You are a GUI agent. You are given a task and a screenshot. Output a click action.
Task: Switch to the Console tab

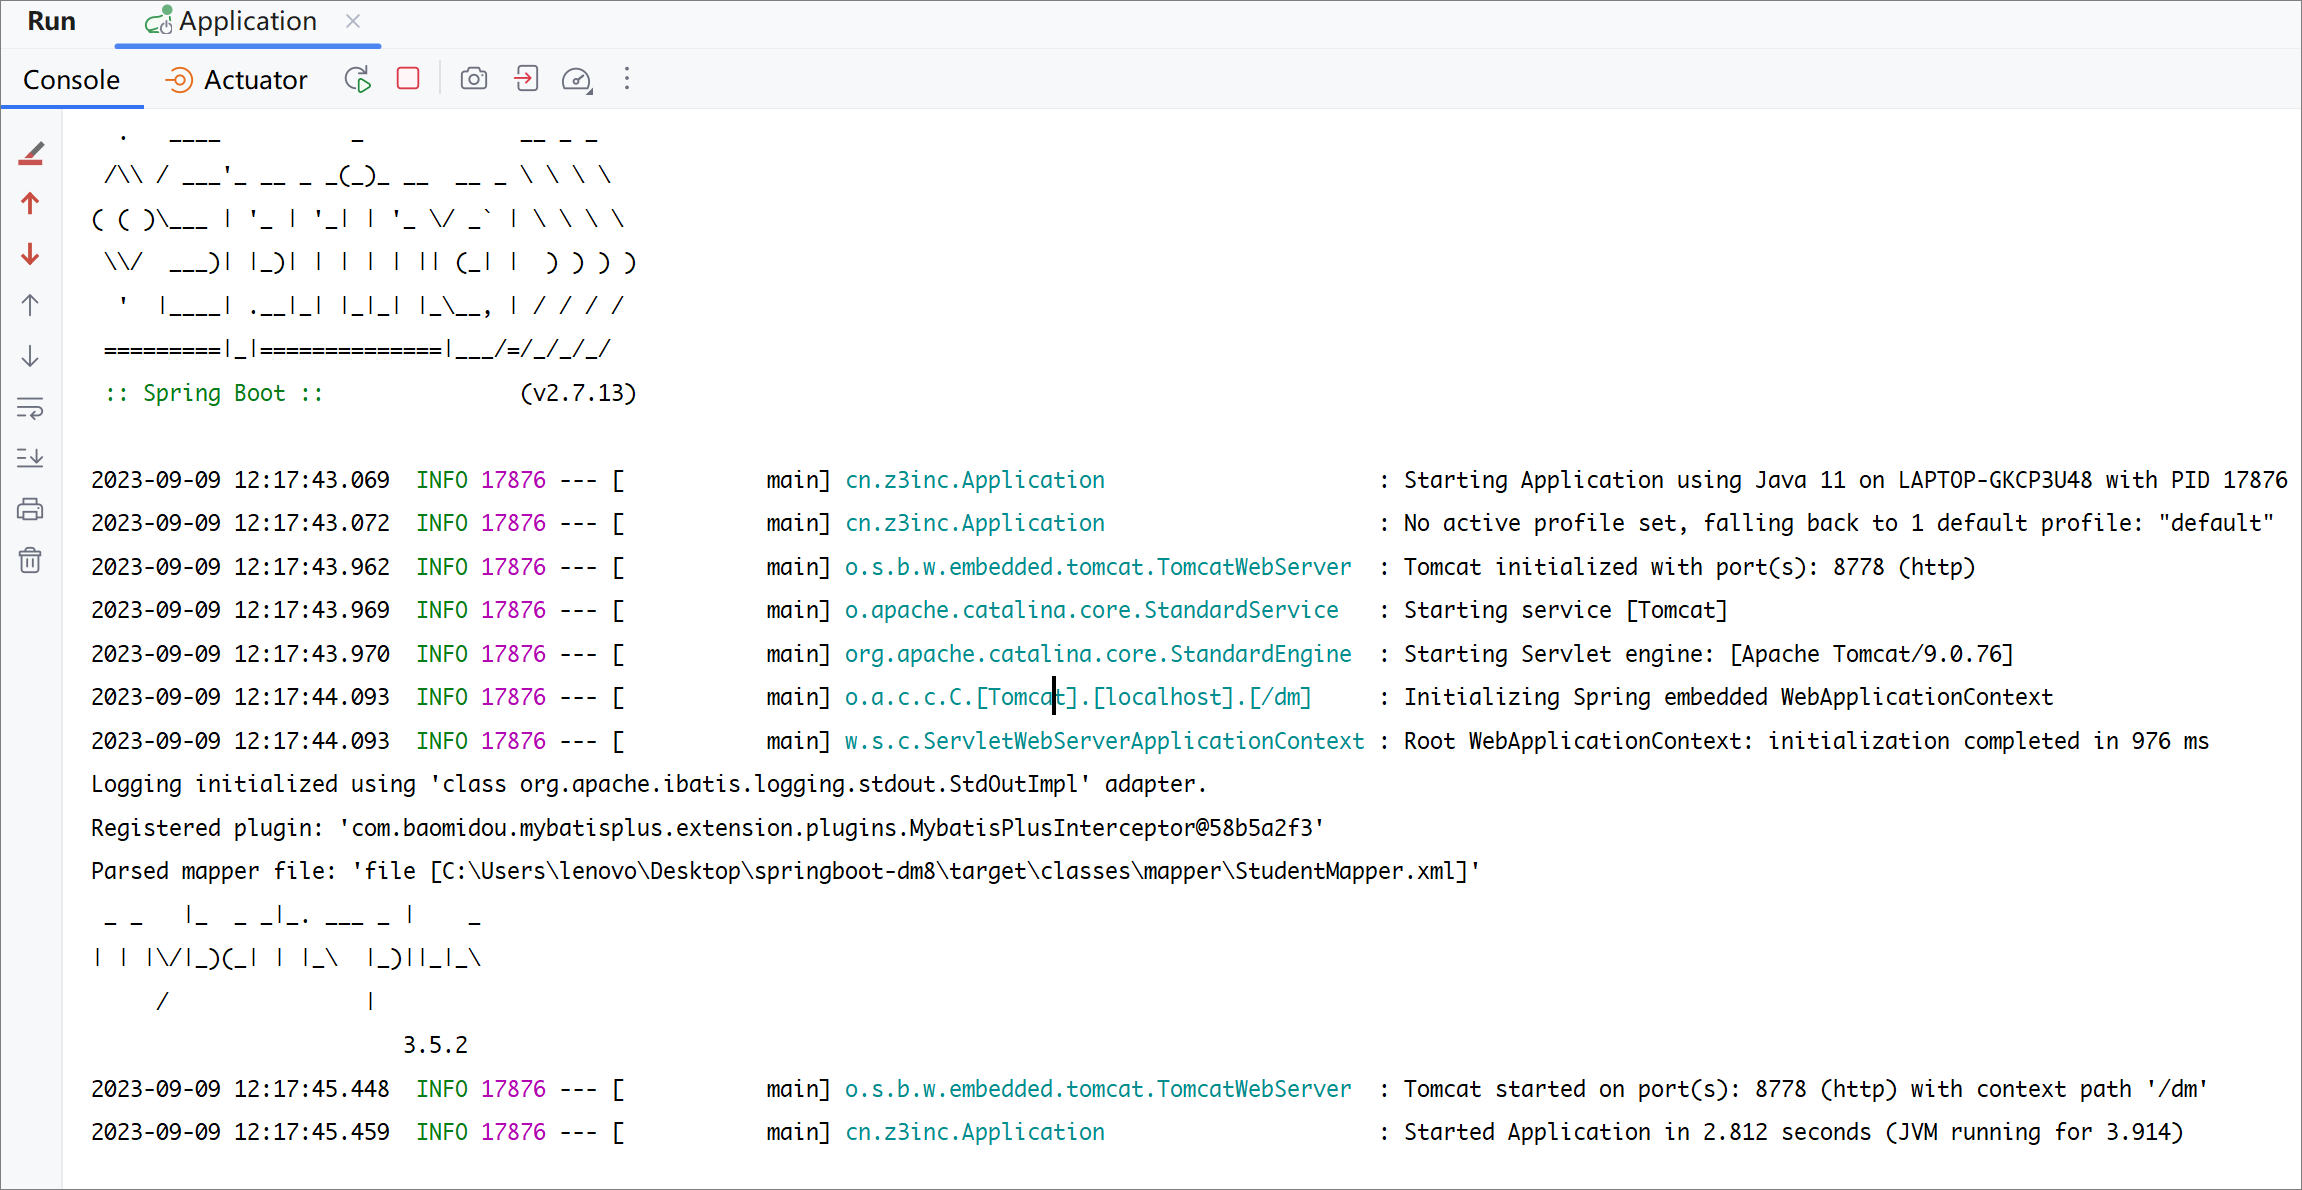coord(71,77)
